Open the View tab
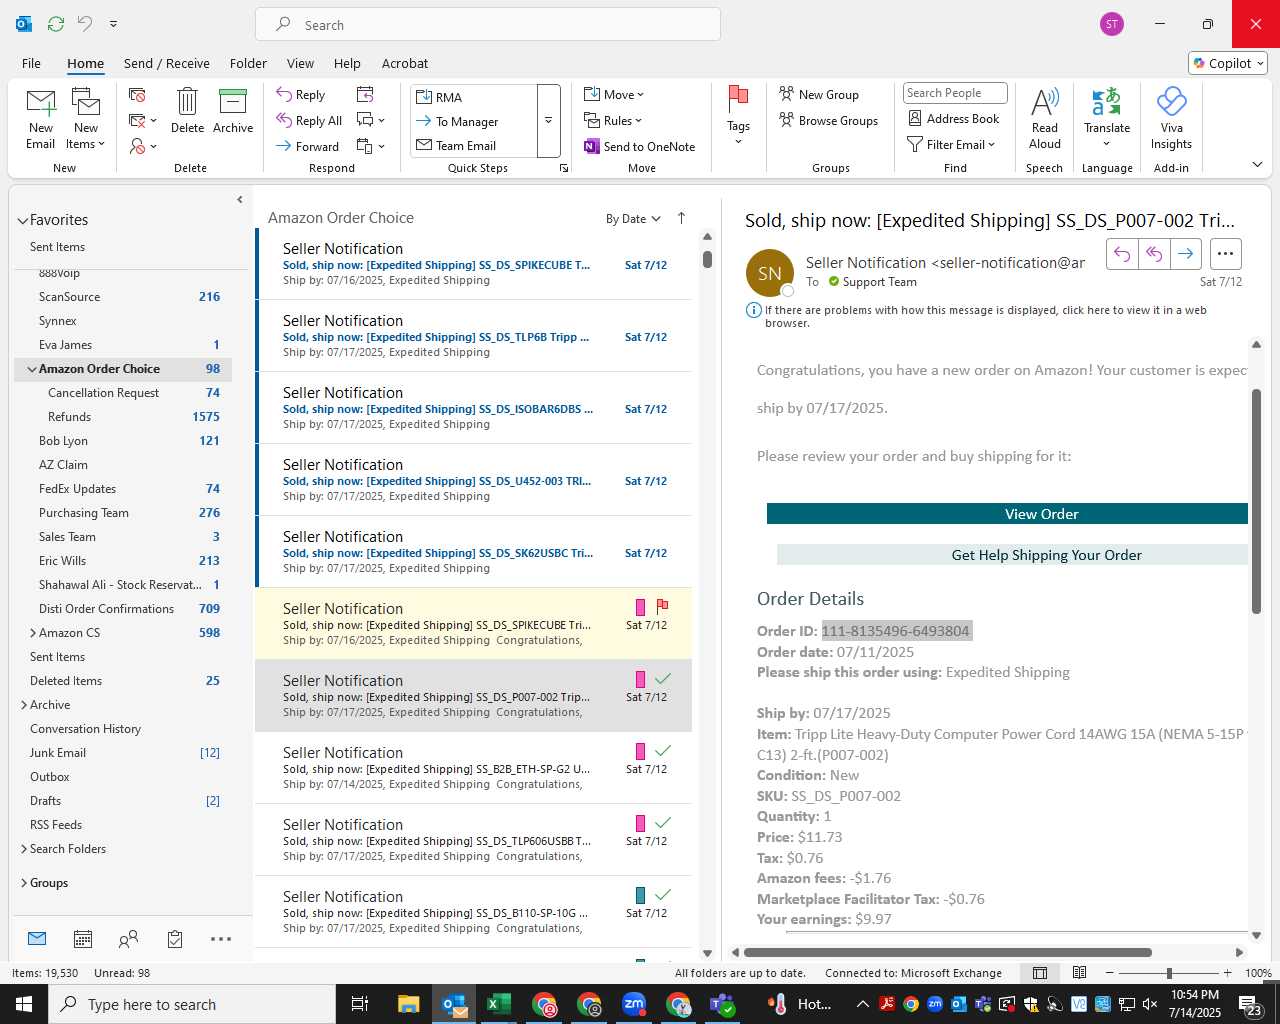 (x=300, y=63)
